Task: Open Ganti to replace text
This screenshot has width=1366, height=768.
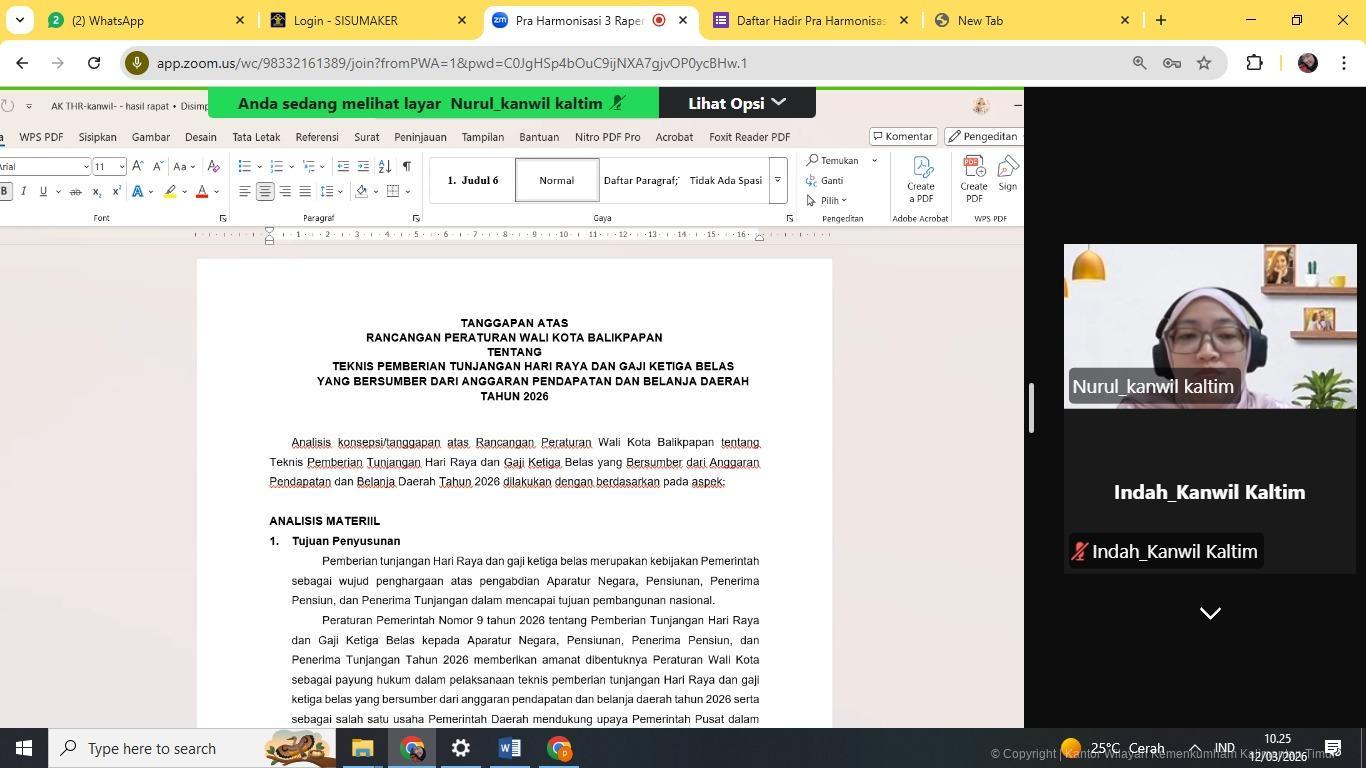Action: click(x=832, y=180)
